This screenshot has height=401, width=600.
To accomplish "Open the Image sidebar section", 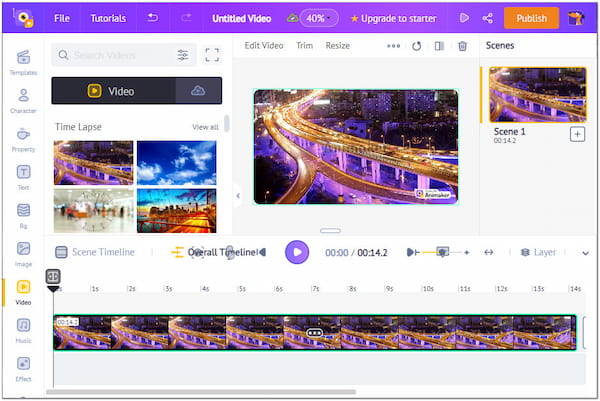I will [23, 254].
